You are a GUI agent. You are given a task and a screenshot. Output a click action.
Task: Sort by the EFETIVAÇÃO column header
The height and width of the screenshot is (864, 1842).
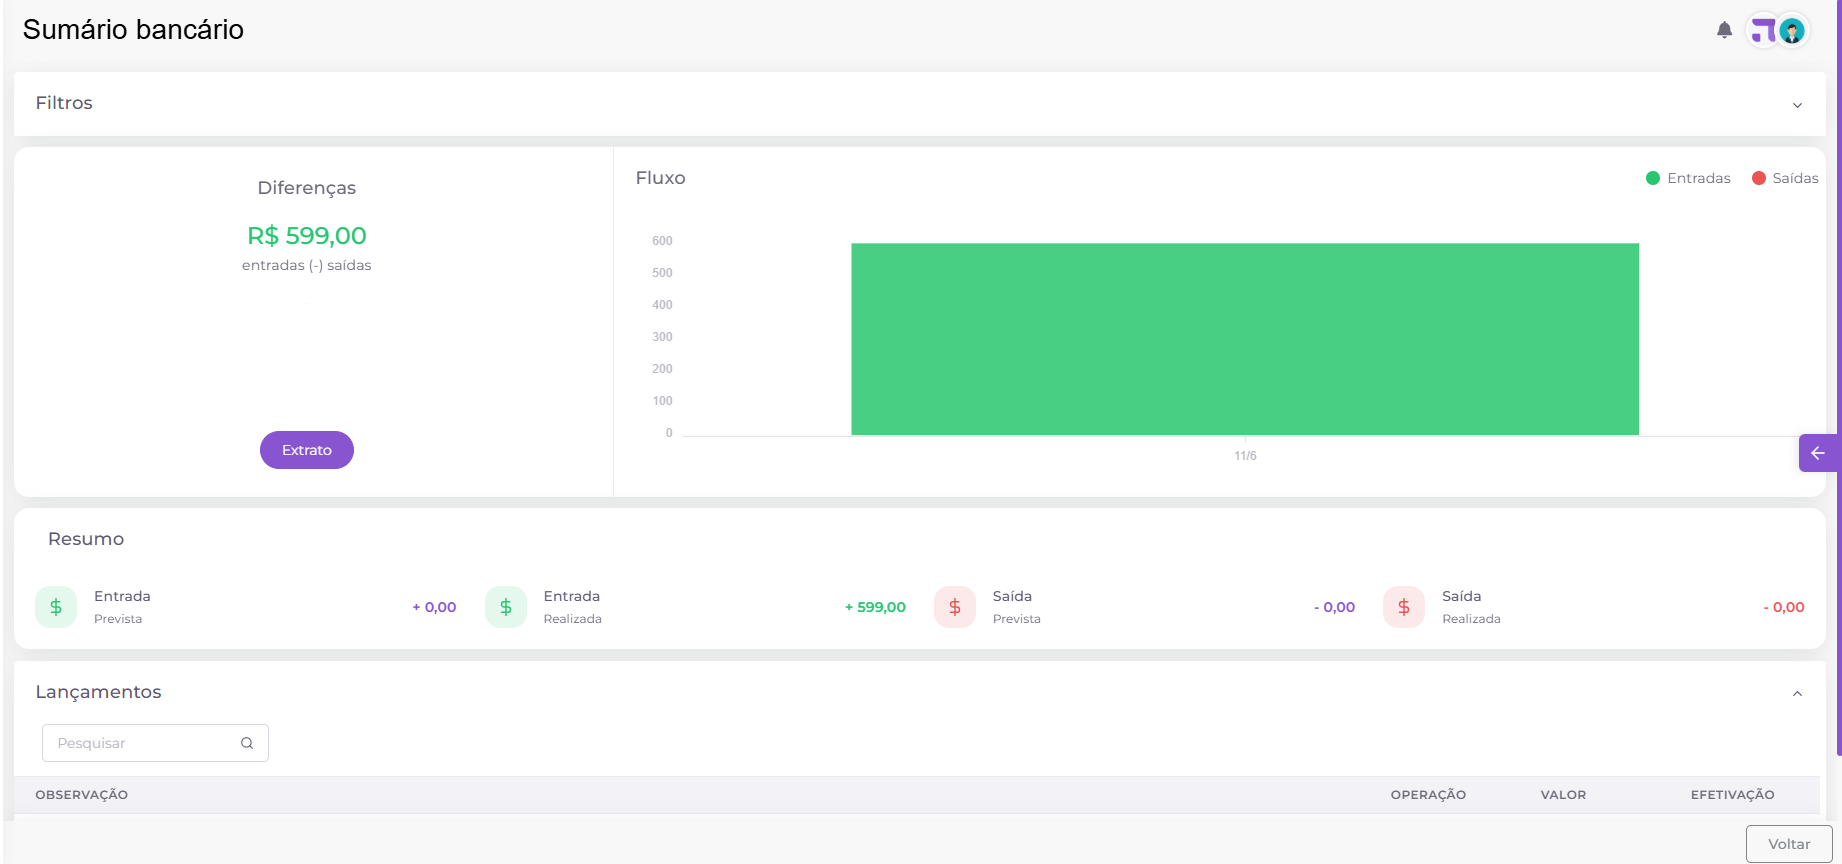[x=1732, y=795]
